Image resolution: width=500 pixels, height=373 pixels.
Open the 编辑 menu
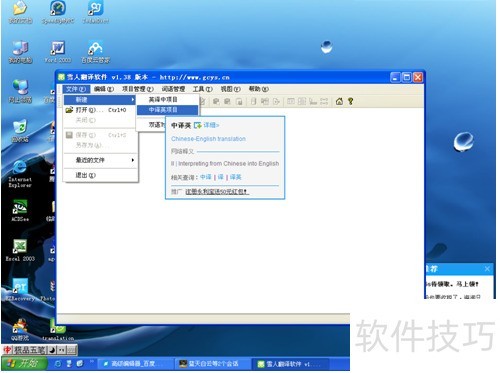(104, 89)
